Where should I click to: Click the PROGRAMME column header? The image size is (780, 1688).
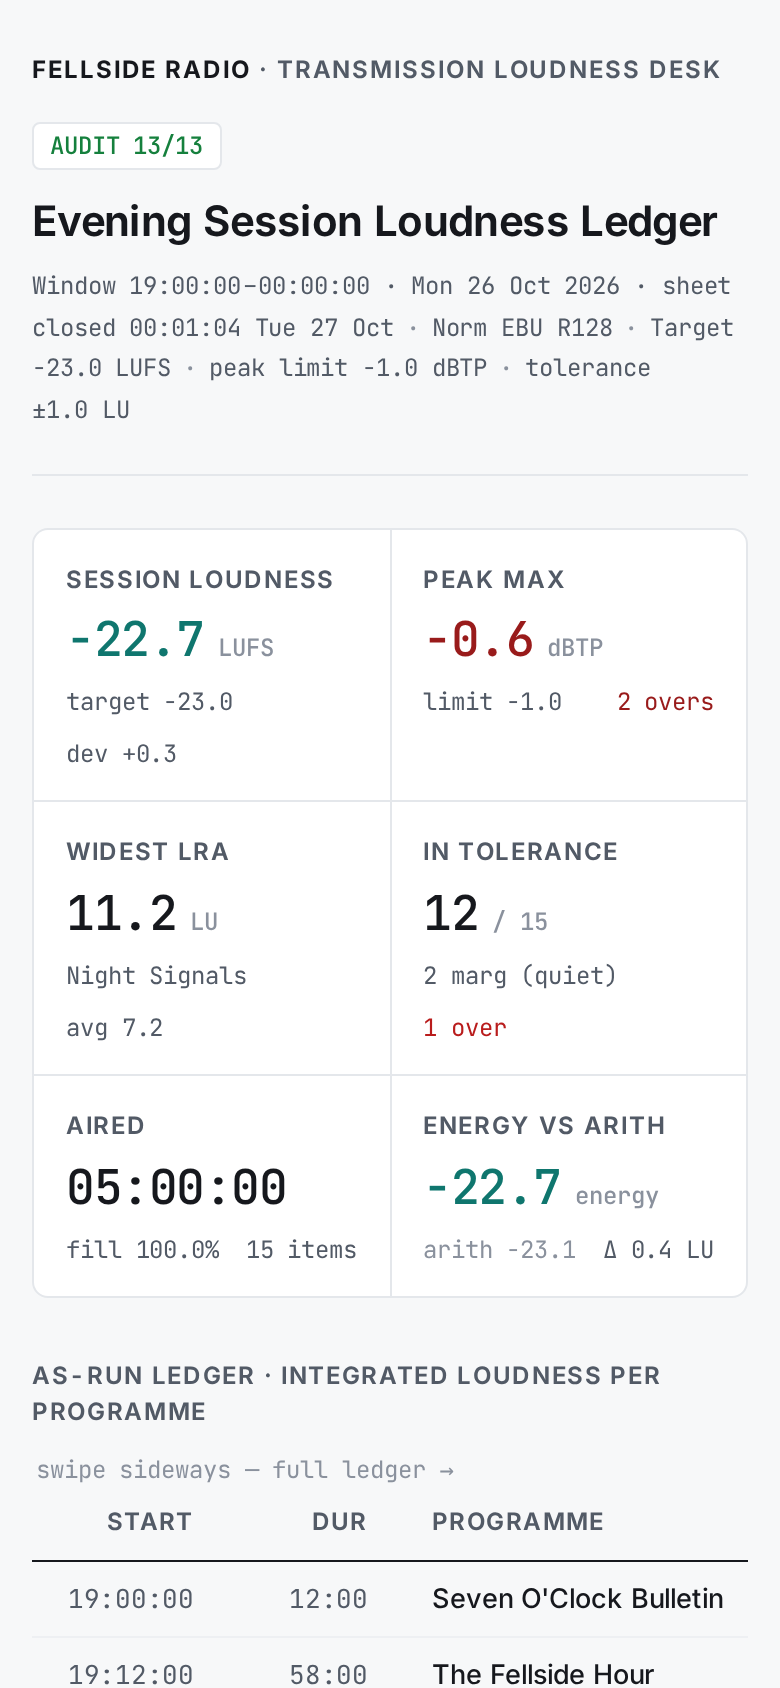(518, 1522)
